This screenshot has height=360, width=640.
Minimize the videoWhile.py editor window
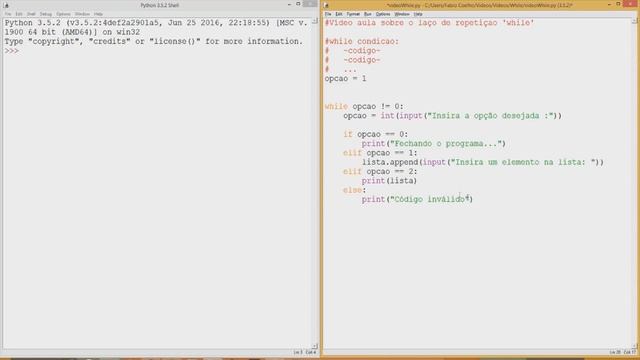(x=609, y=4)
